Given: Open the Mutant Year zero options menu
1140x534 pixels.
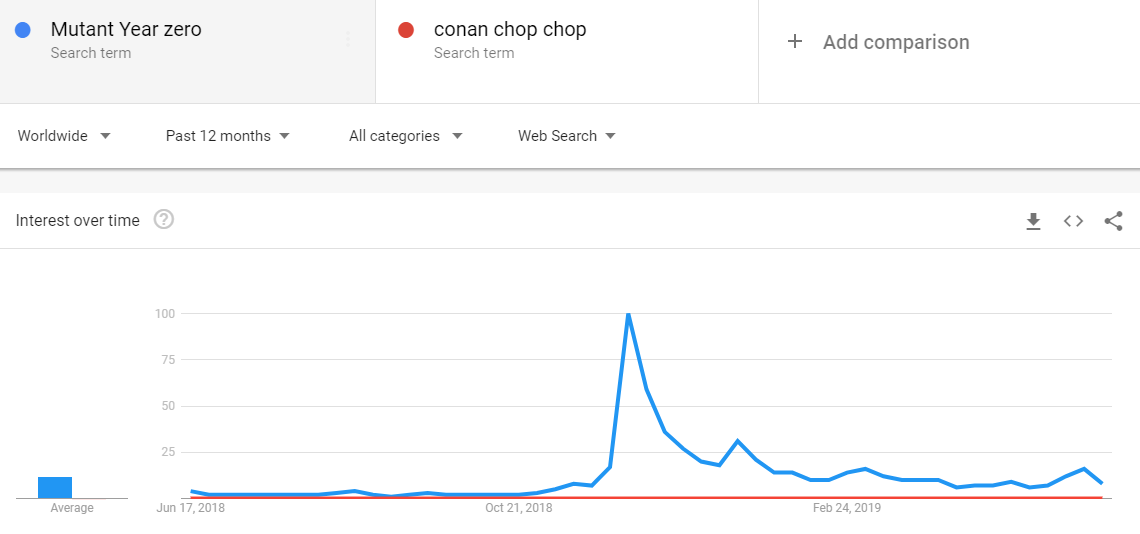Looking at the screenshot, I should [348, 39].
